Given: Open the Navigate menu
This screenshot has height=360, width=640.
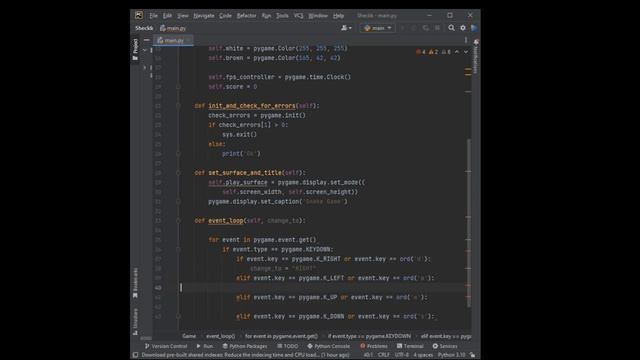Looking at the screenshot, I should [x=204, y=16].
